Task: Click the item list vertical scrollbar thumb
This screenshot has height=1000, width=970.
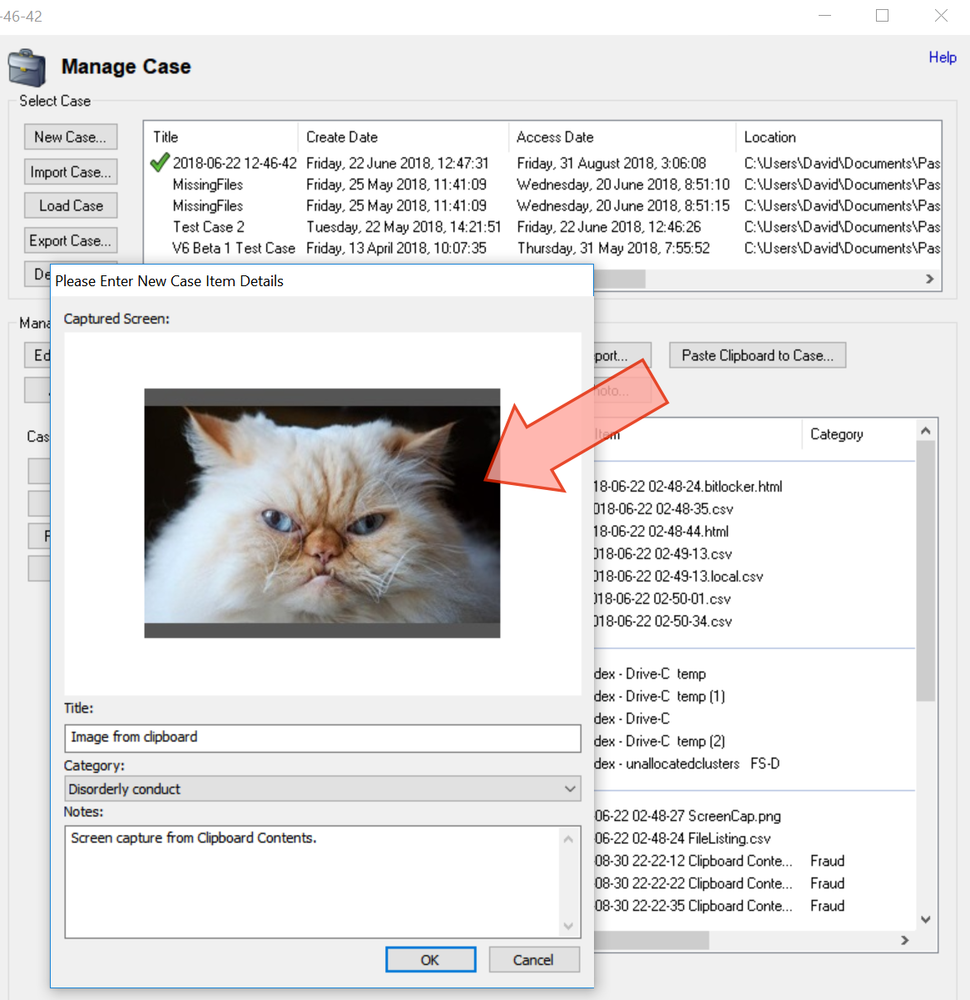Action: click(926, 571)
